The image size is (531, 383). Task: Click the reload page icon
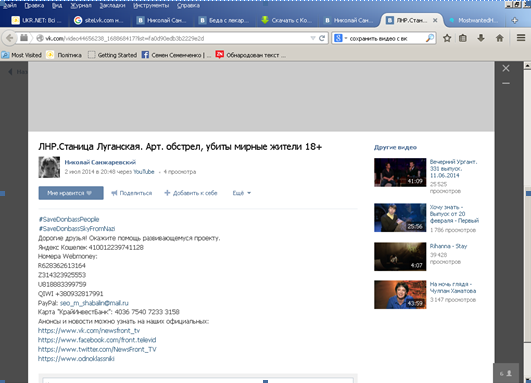click(x=322, y=38)
